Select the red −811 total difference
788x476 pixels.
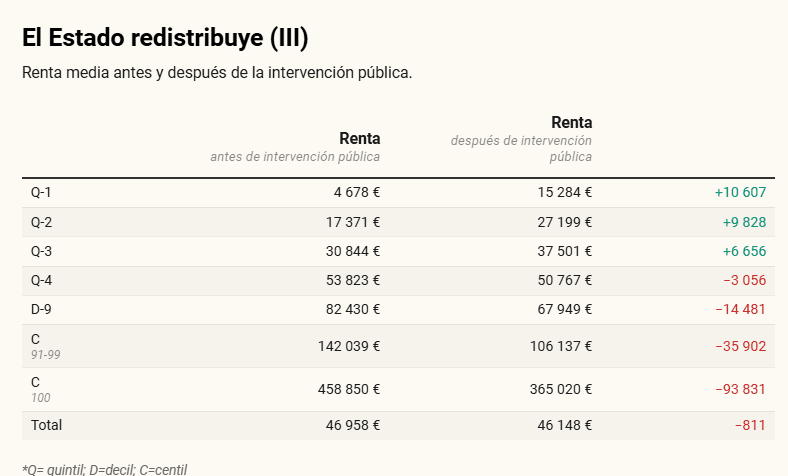[x=750, y=425]
